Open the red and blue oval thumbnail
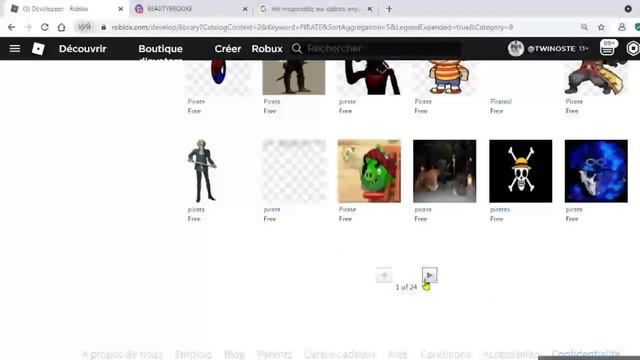The width and height of the screenshot is (640, 360). point(218,78)
